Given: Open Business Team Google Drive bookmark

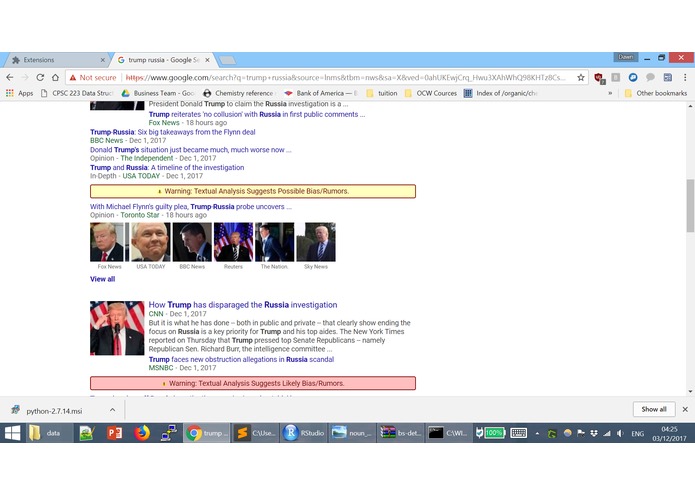Looking at the screenshot, I should click(x=158, y=93).
